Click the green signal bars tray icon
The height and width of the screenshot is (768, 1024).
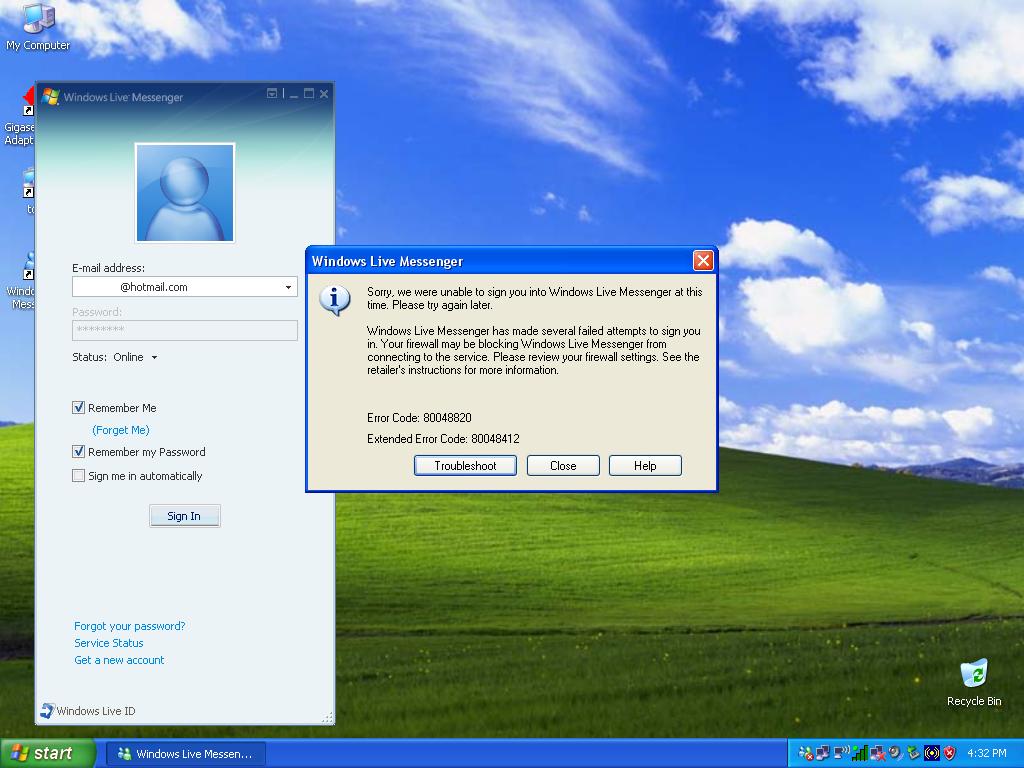point(860,753)
